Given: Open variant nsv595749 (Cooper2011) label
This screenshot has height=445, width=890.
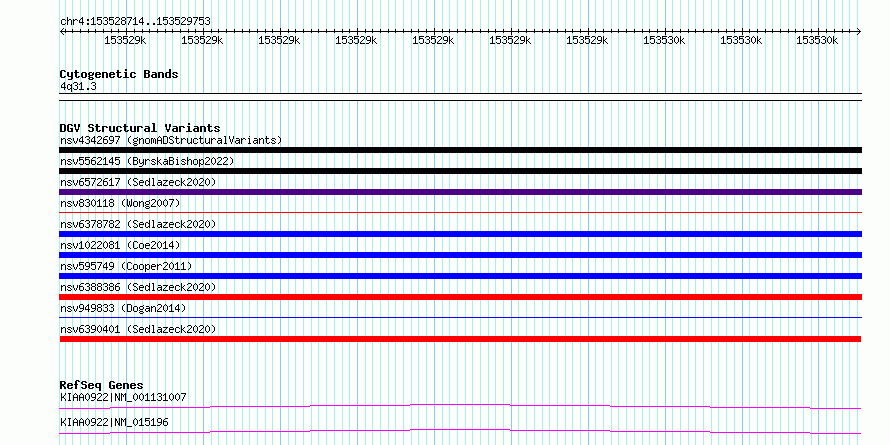Looking at the screenshot, I should (x=126, y=266).
